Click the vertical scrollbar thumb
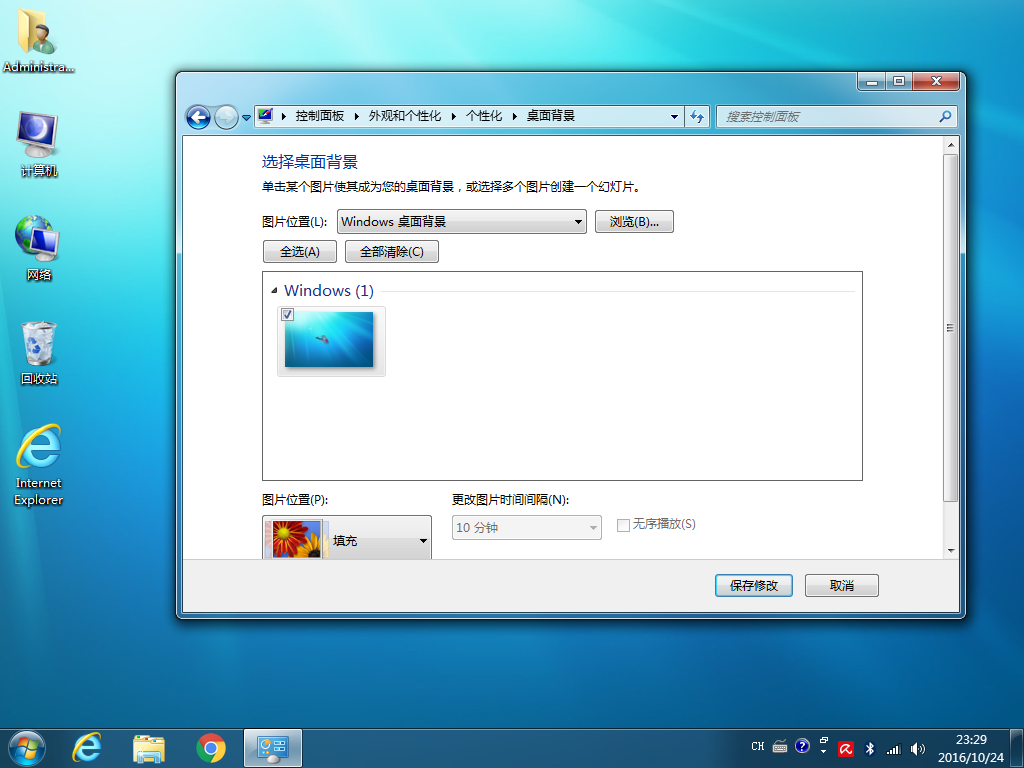 point(951,328)
